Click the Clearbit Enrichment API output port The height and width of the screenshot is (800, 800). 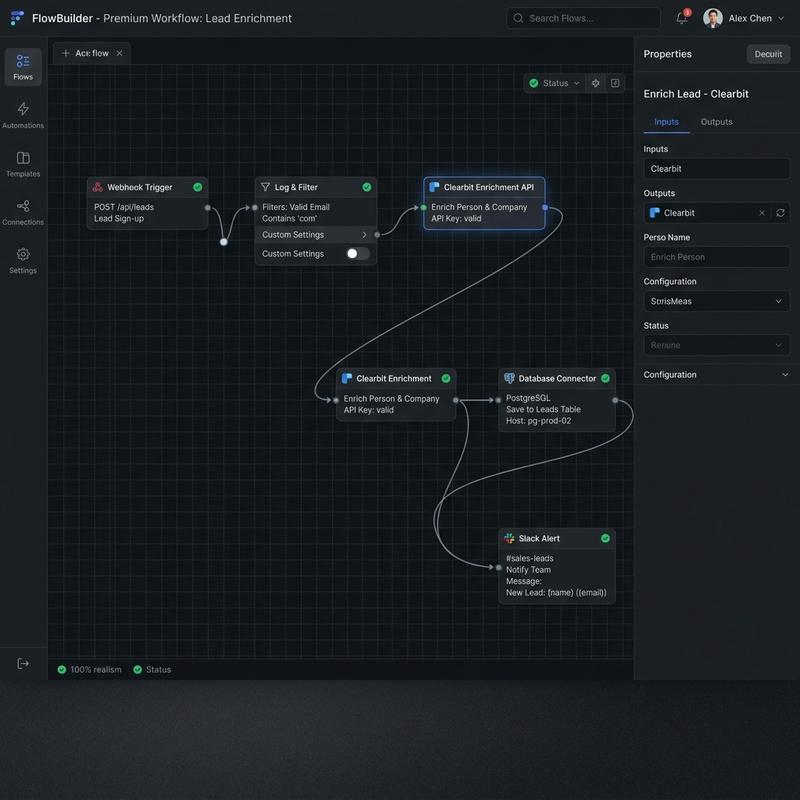click(545, 208)
